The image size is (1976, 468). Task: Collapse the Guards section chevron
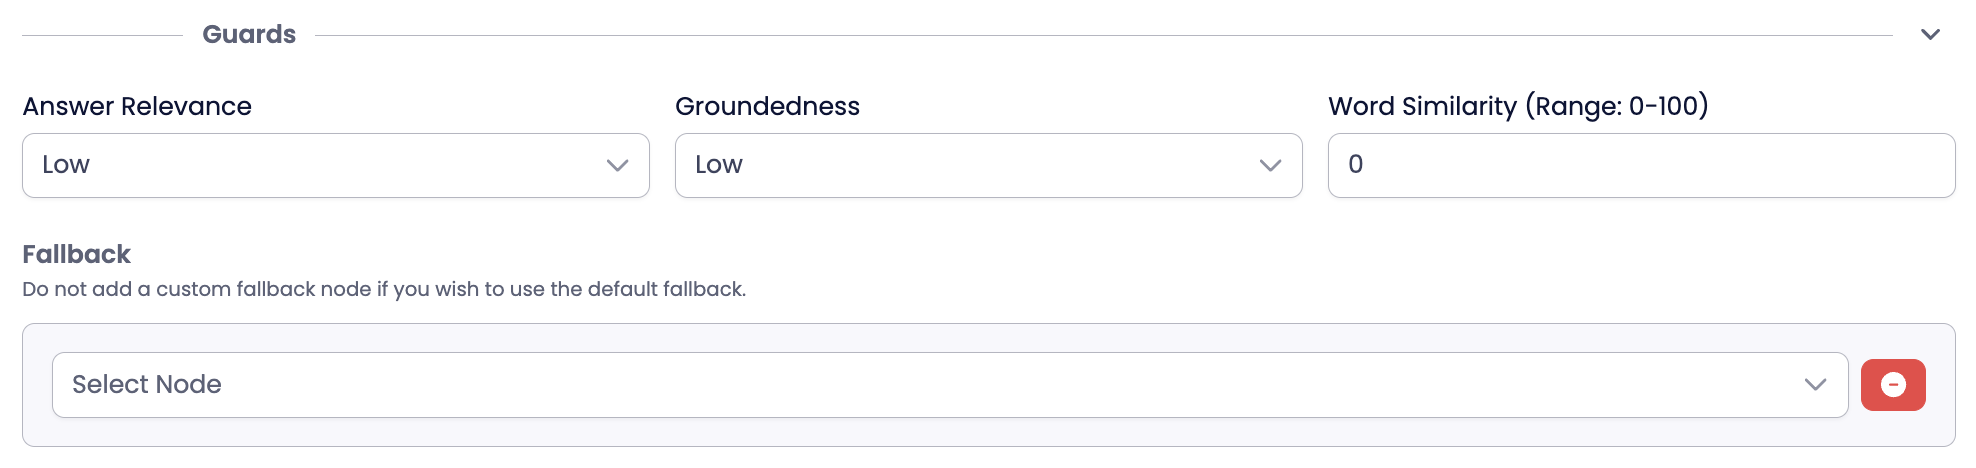pos(1930,35)
